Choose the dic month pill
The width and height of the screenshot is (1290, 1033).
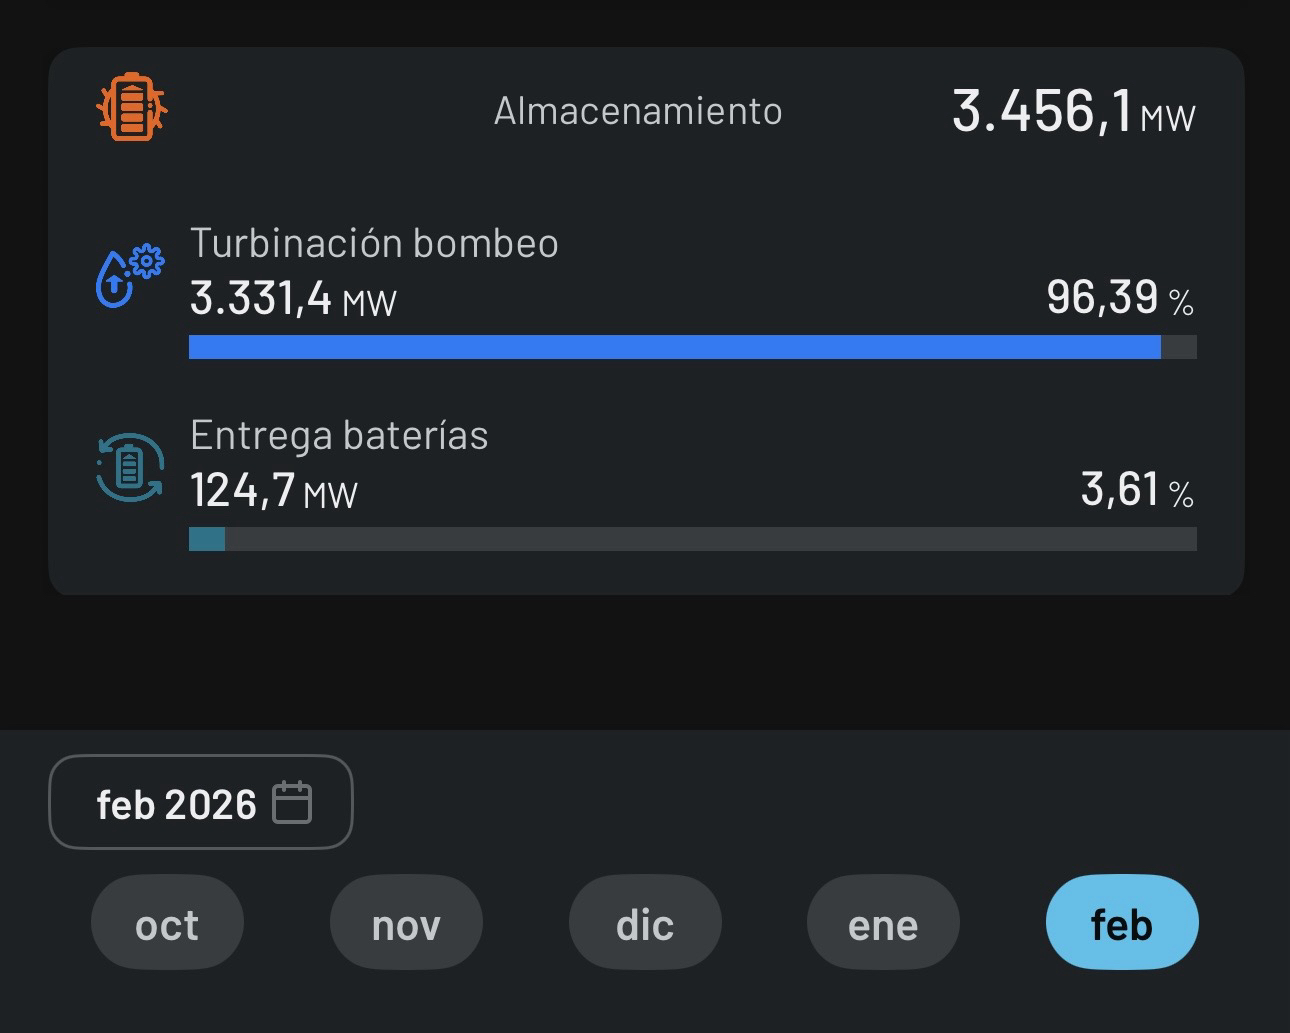[645, 923]
